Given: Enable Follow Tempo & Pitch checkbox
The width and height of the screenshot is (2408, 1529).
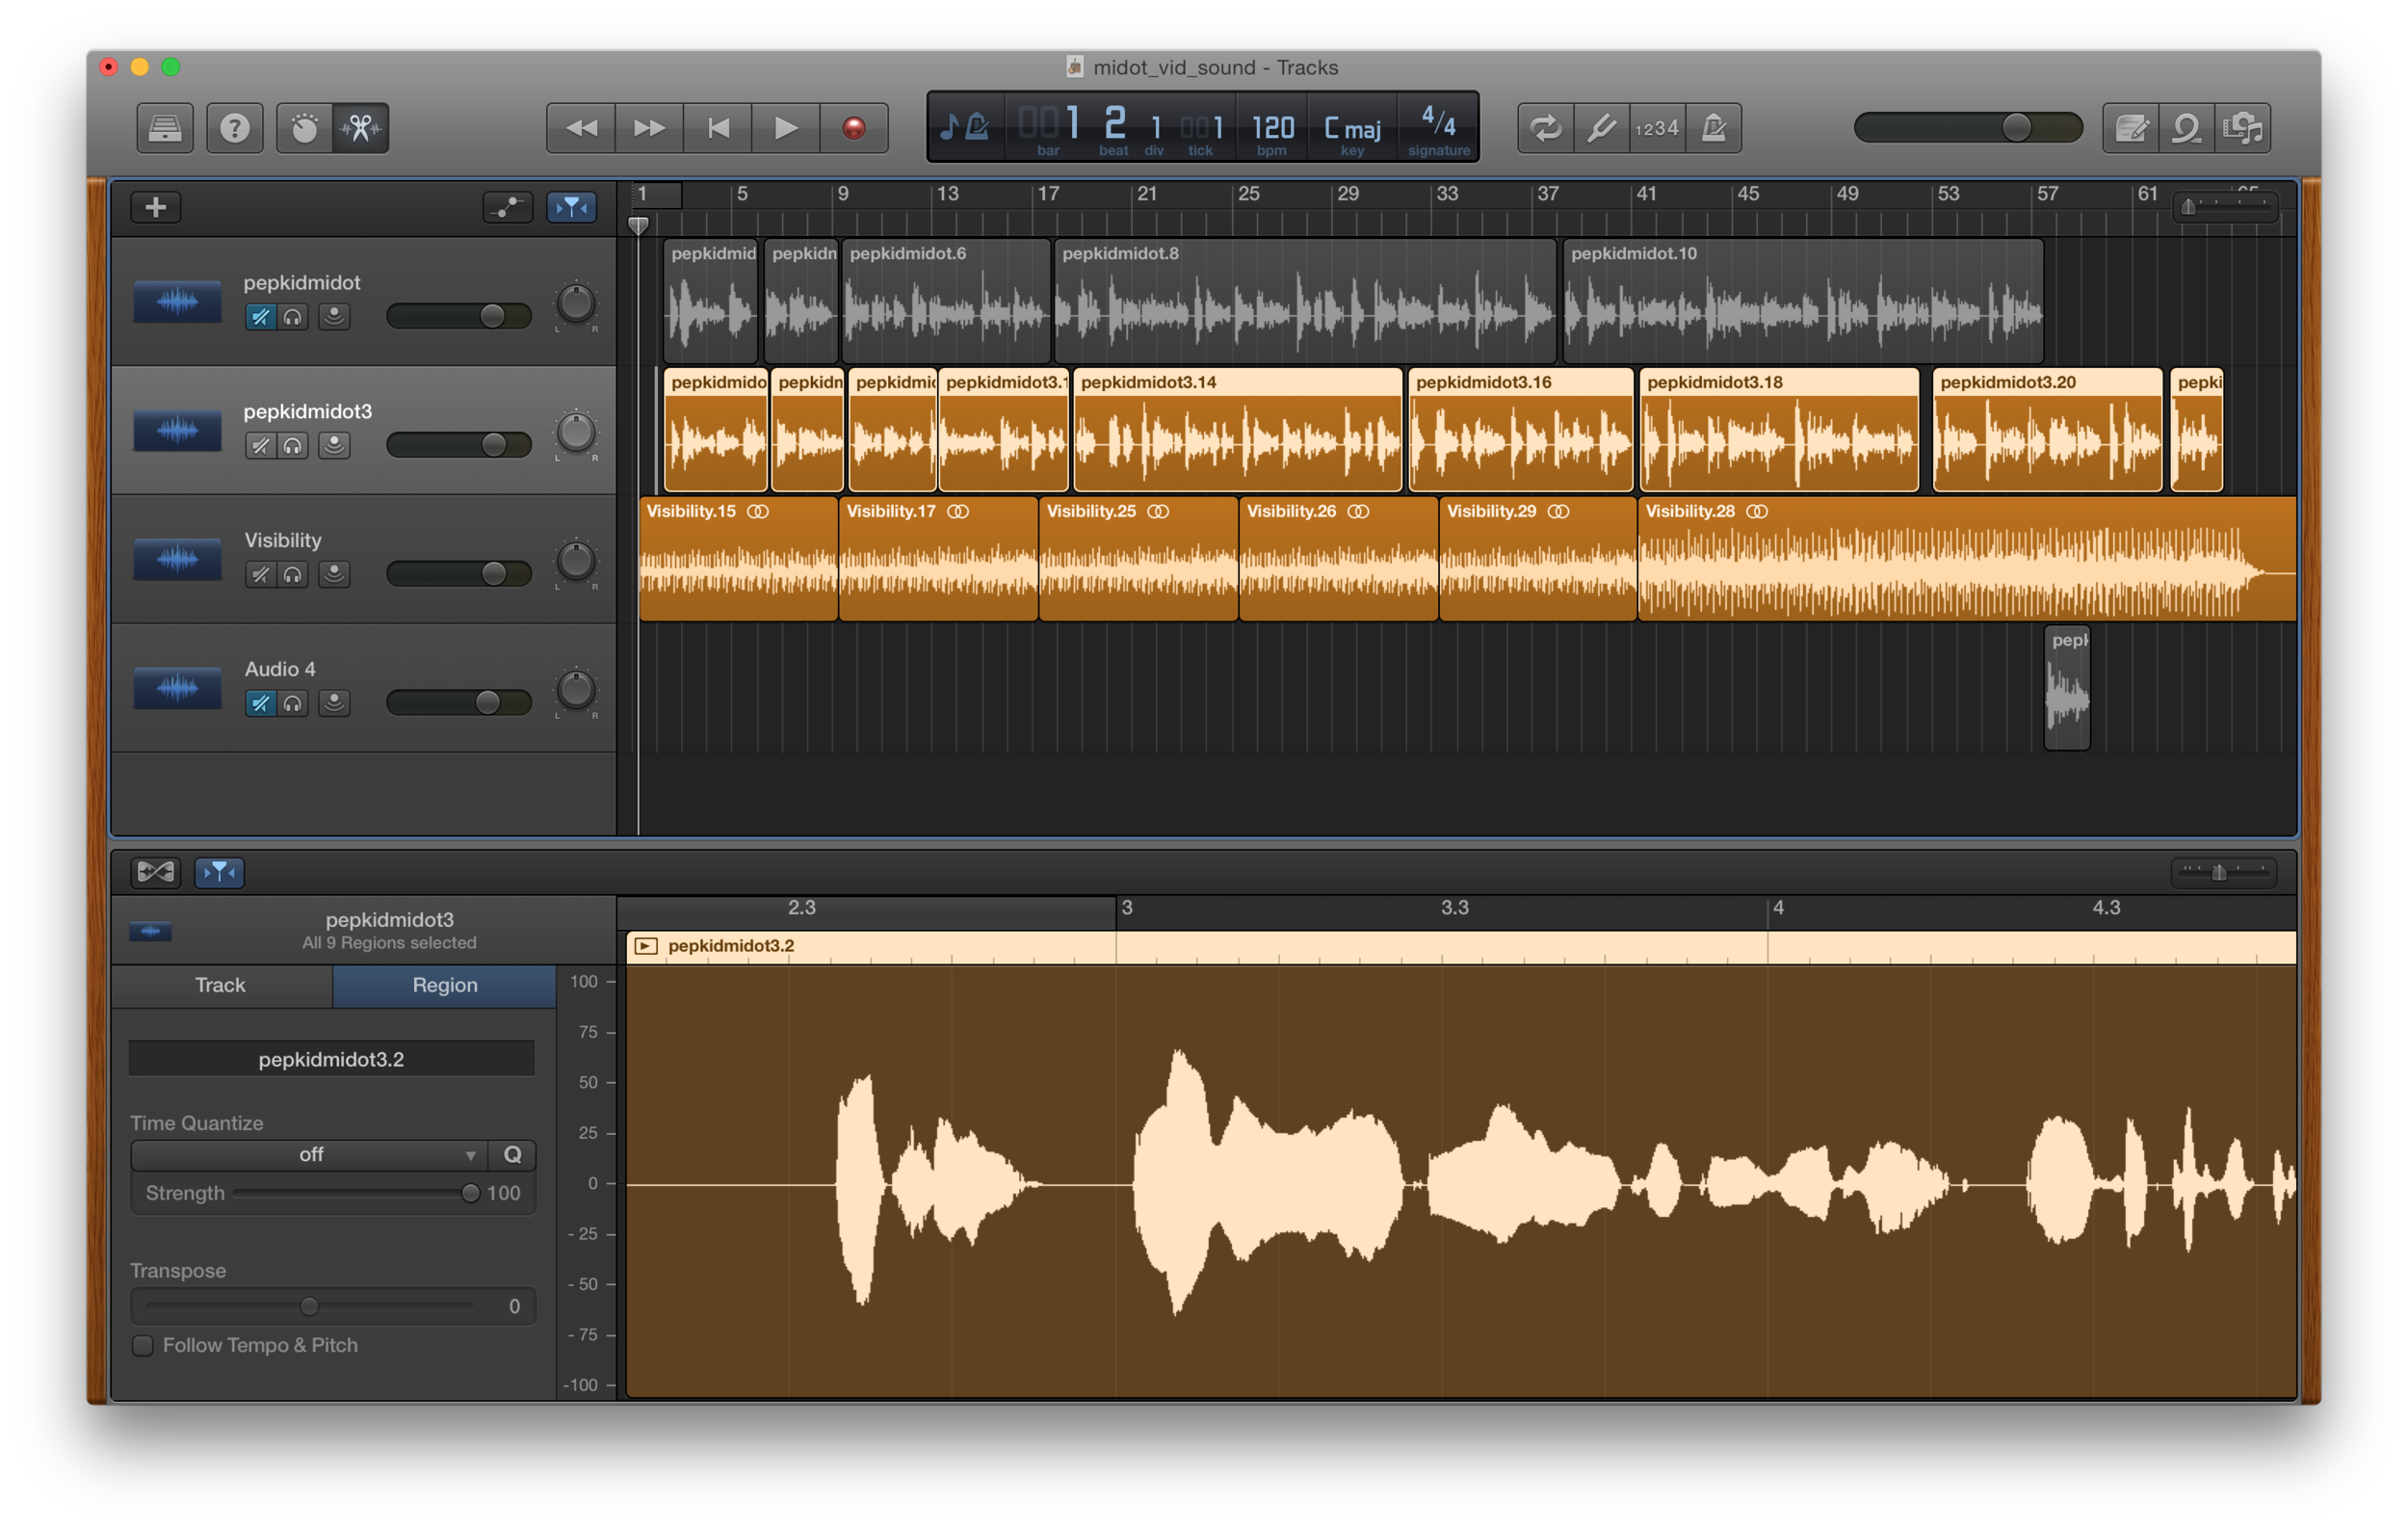Looking at the screenshot, I should [x=143, y=1346].
